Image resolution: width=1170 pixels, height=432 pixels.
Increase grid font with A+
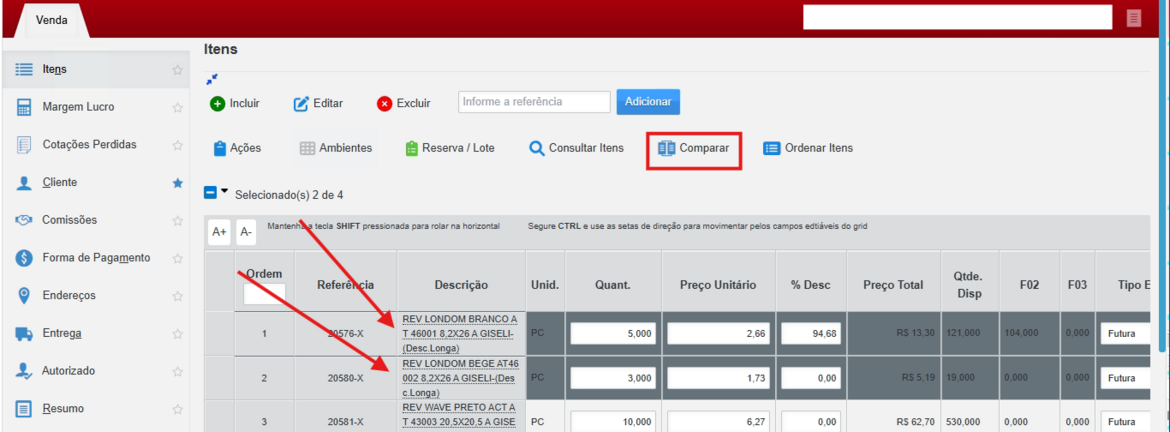point(219,232)
